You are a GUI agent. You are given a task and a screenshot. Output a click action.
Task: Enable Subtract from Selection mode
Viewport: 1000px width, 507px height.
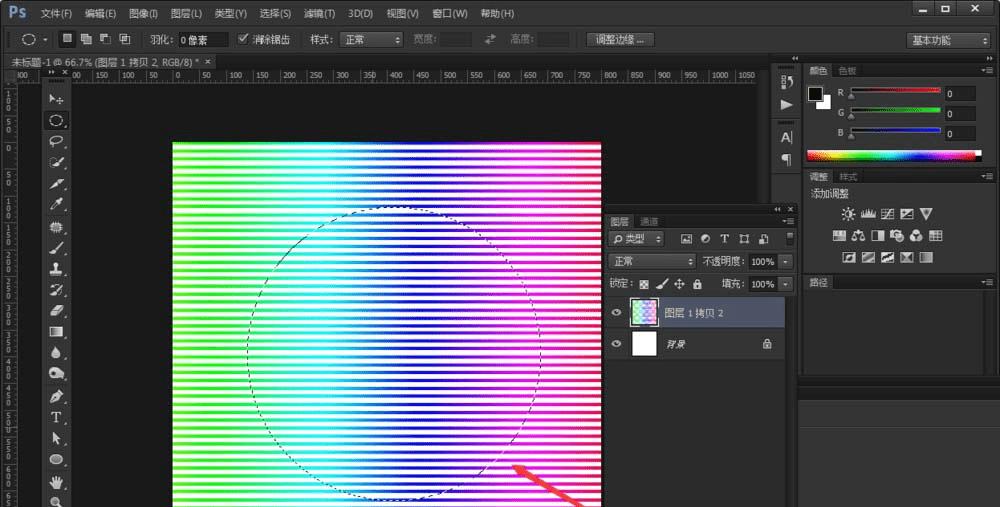coord(105,39)
